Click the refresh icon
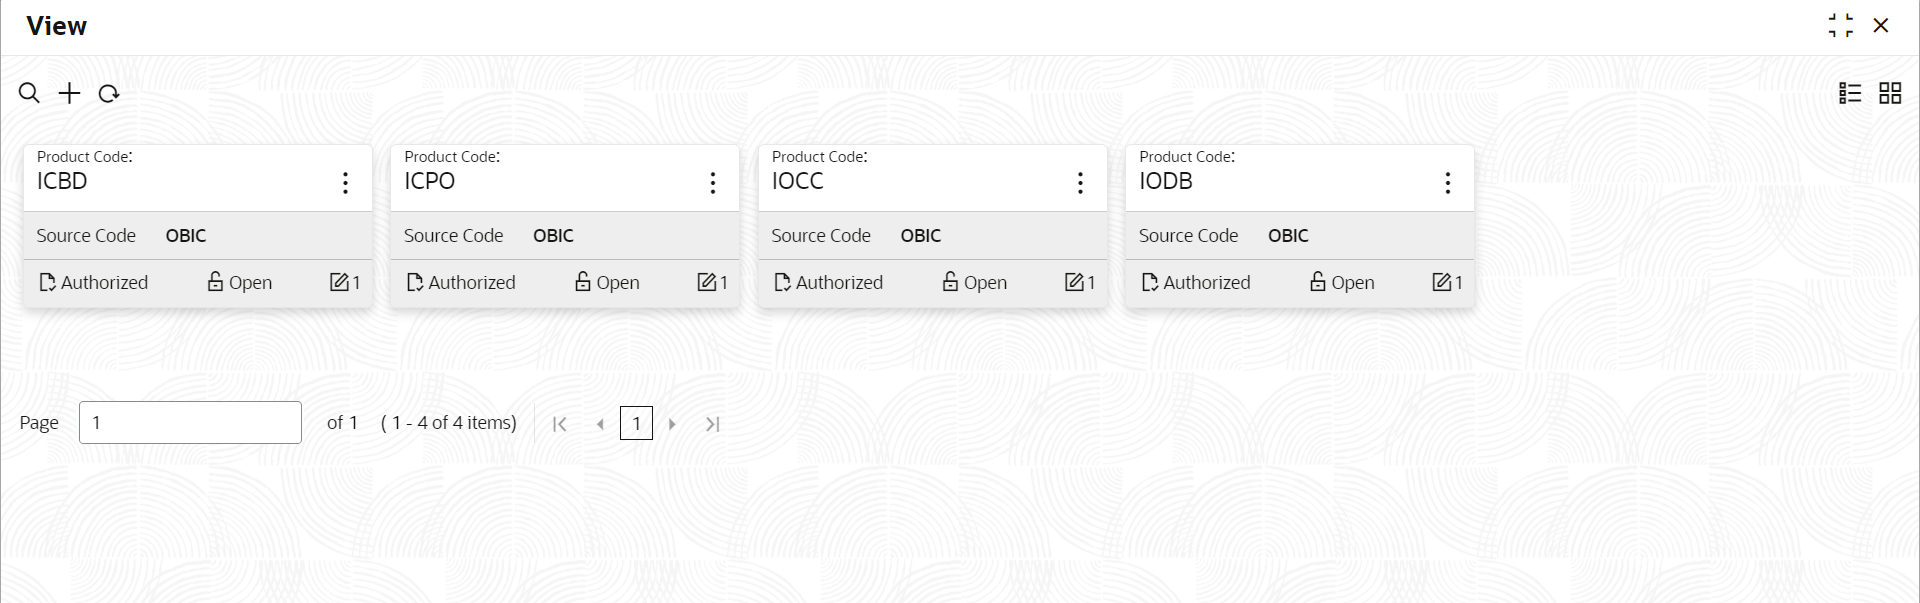The width and height of the screenshot is (1920, 603). pos(109,93)
